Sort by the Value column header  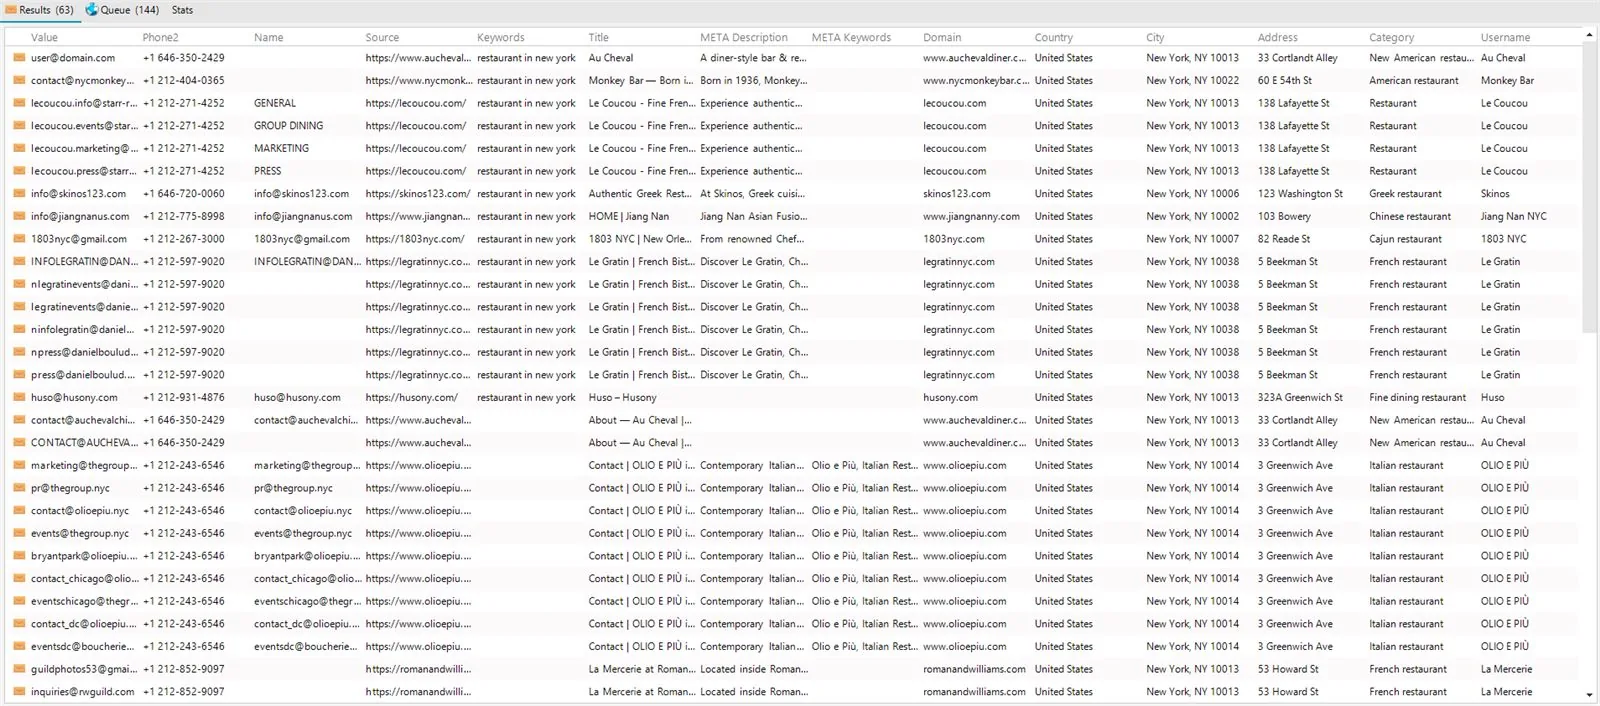pos(44,37)
